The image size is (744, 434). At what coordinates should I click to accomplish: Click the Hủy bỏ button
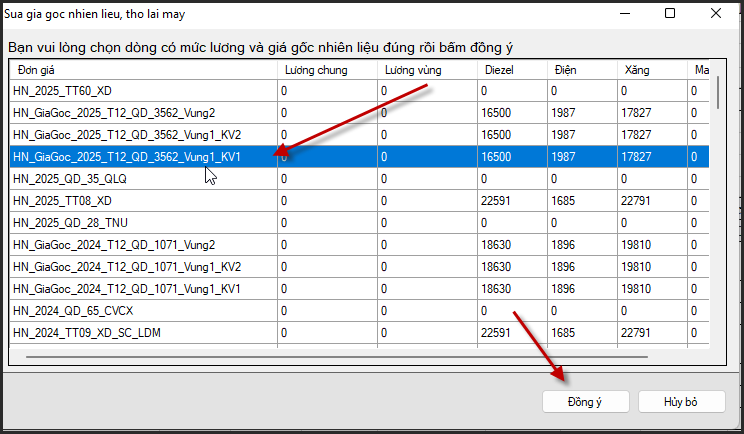(x=680, y=401)
